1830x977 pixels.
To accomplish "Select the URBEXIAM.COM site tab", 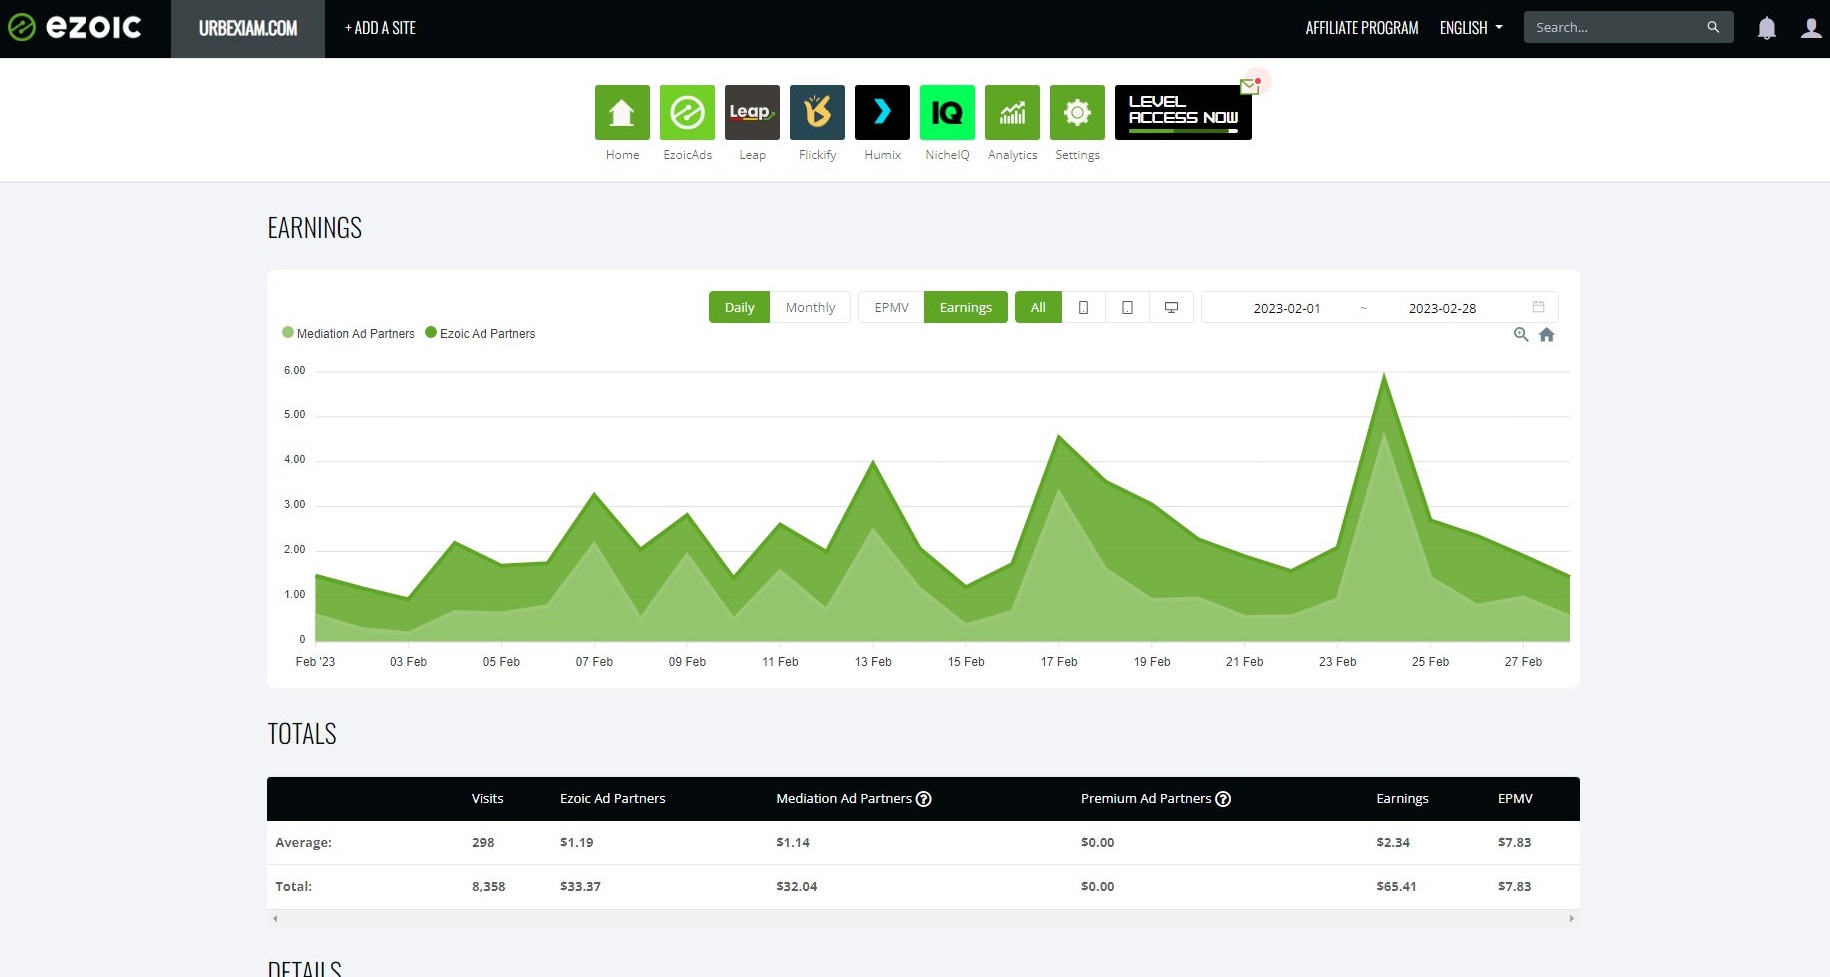I will (x=248, y=28).
